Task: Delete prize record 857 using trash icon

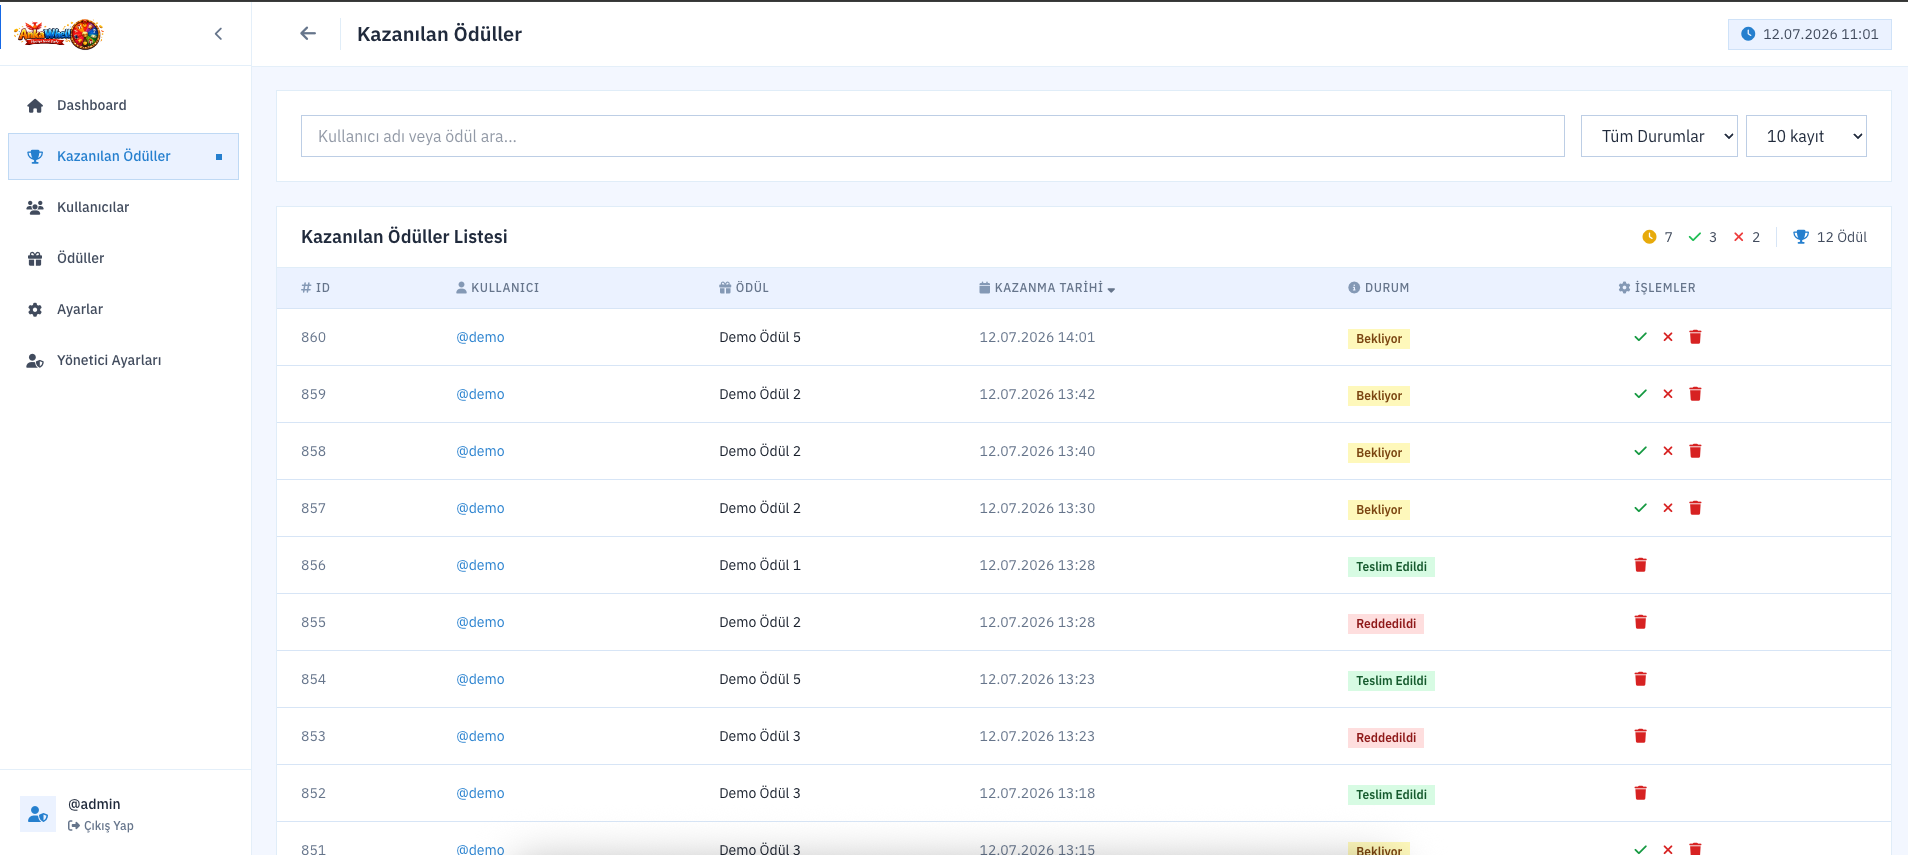Action: (x=1695, y=508)
